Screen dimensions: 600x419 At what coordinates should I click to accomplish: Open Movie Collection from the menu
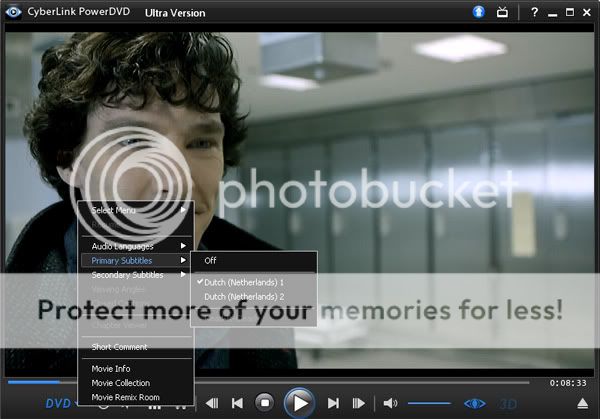(x=136, y=383)
